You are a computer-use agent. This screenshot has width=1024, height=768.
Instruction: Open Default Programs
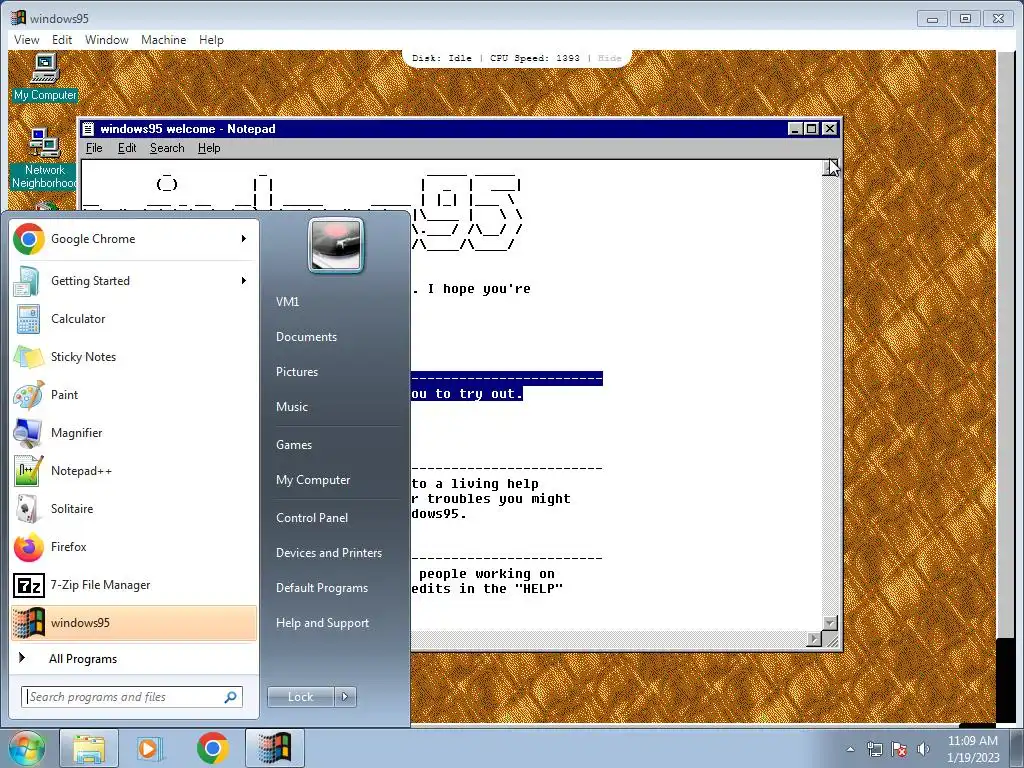pyautogui.click(x=321, y=588)
